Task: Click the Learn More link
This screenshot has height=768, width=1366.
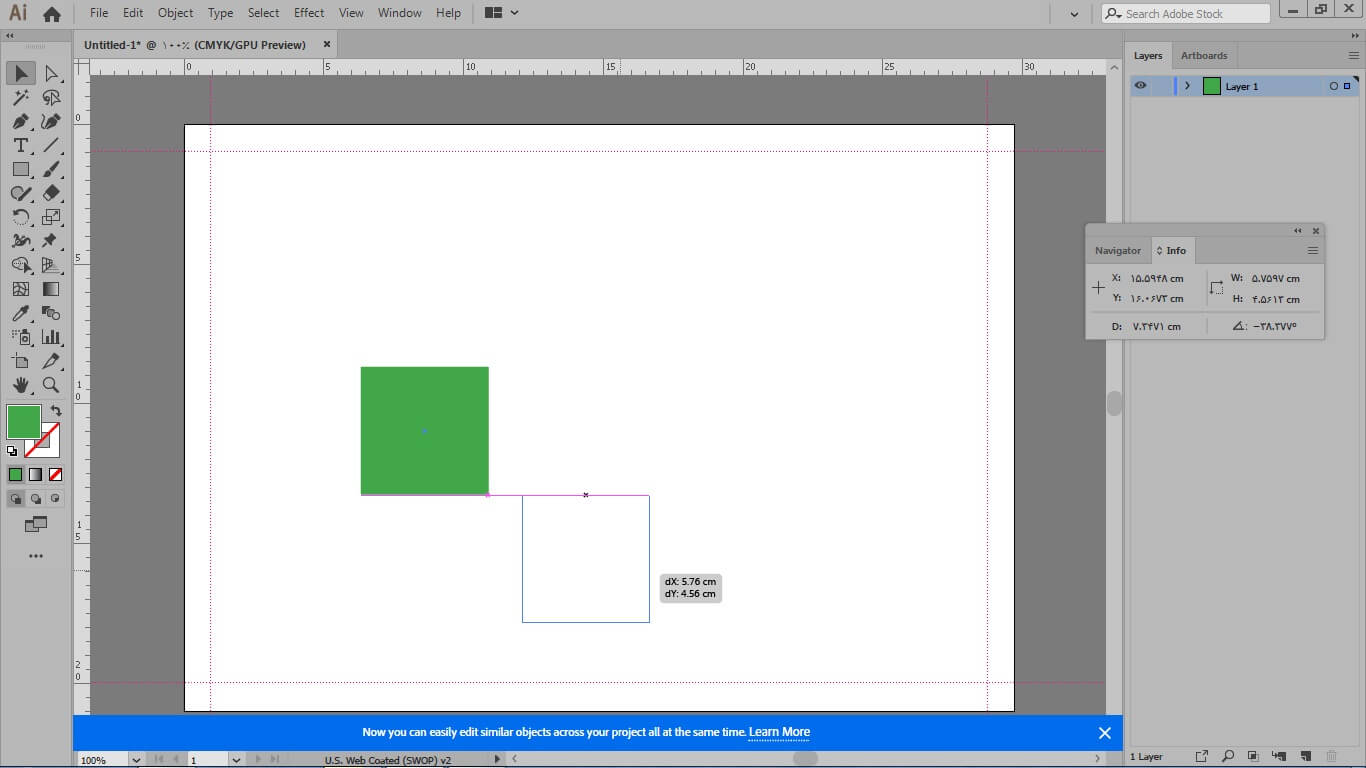Action: pos(779,732)
